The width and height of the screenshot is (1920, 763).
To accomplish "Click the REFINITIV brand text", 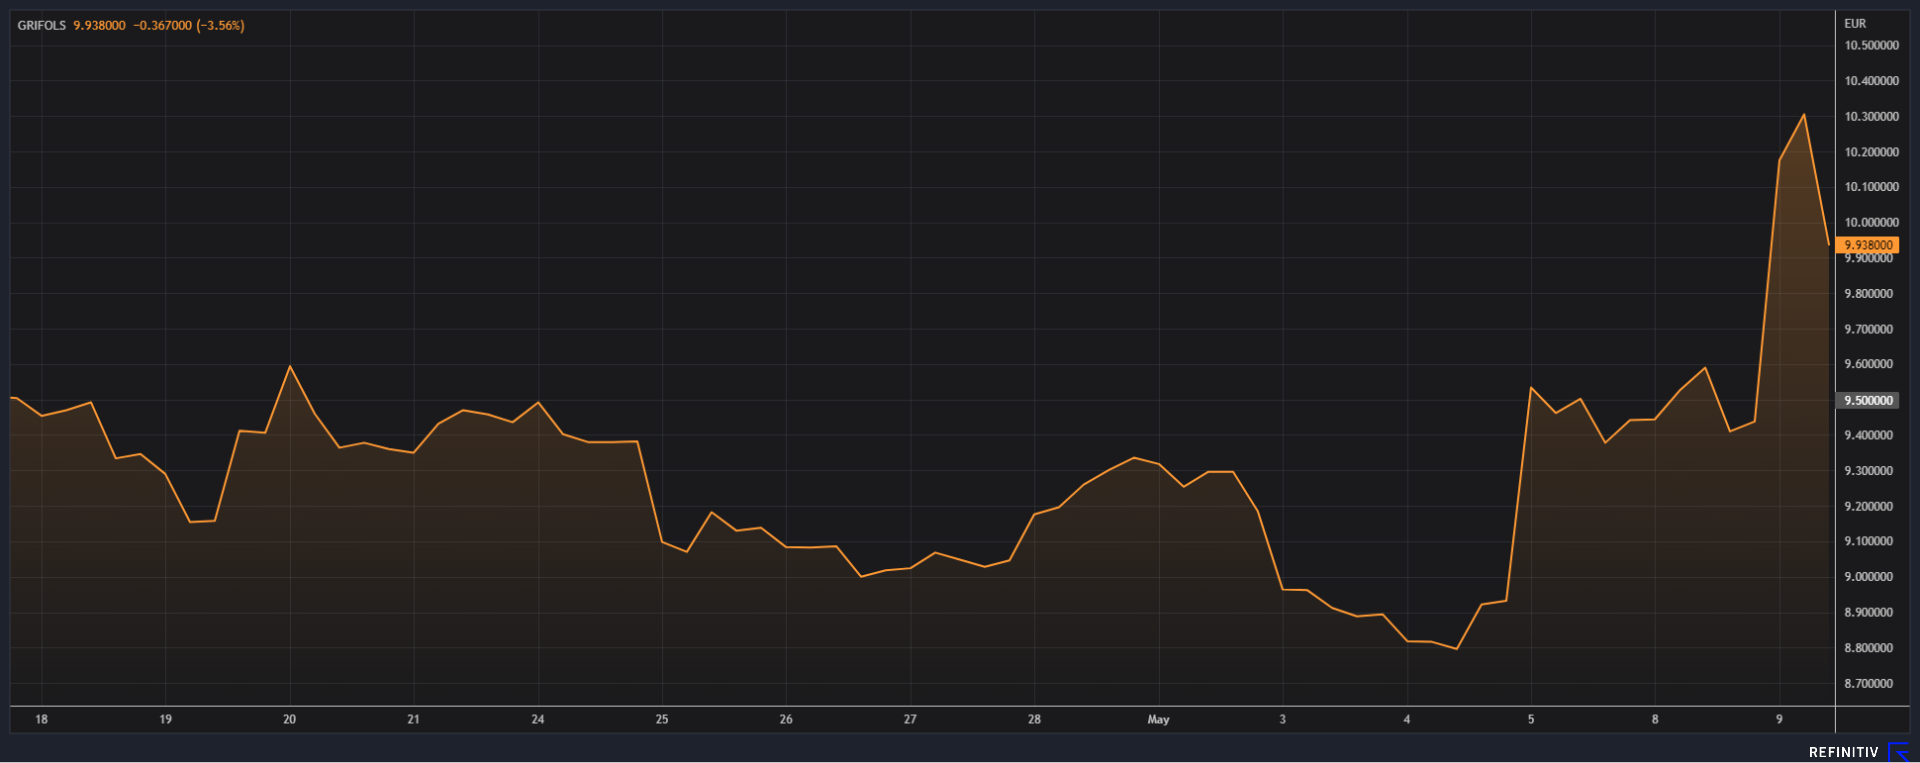I will pyautogui.click(x=1843, y=752).
